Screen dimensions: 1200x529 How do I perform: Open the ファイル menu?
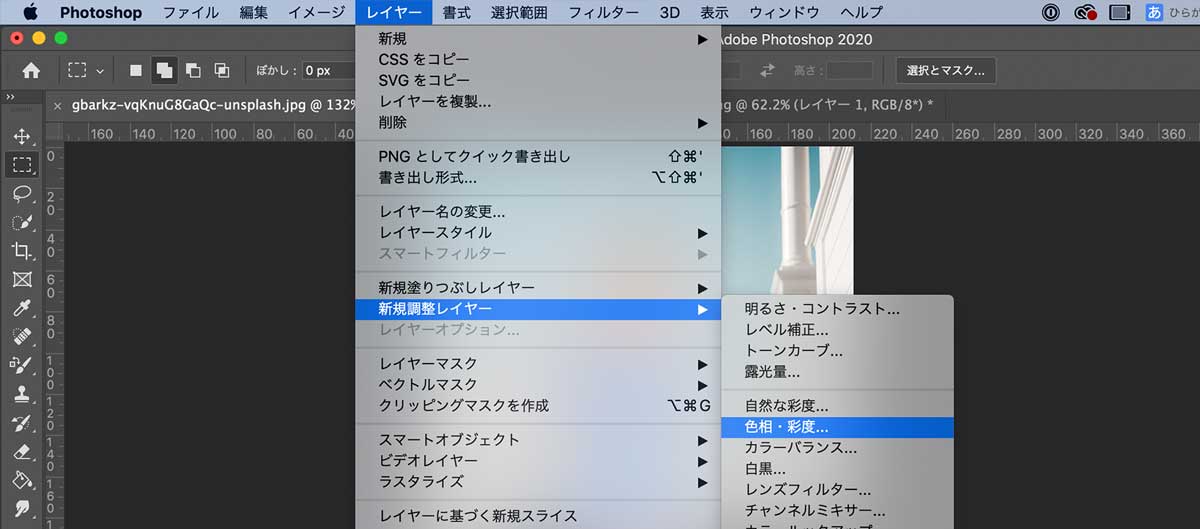pyautogui.click(x=191, y=13)
